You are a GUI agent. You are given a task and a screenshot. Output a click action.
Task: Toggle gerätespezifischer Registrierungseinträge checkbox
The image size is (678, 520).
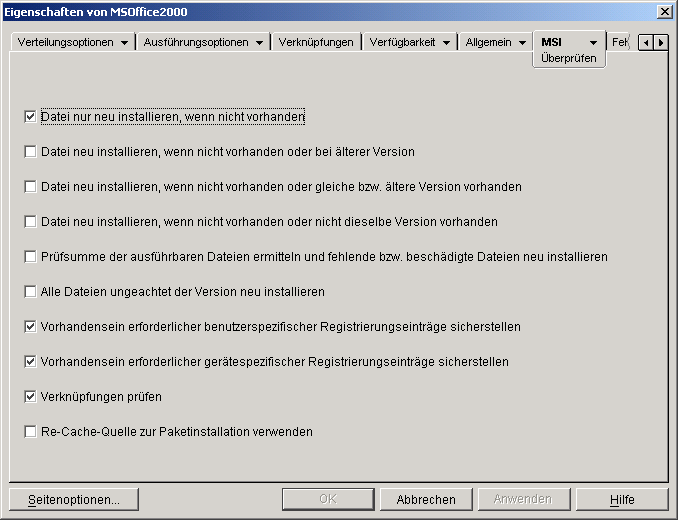point(30,362)
